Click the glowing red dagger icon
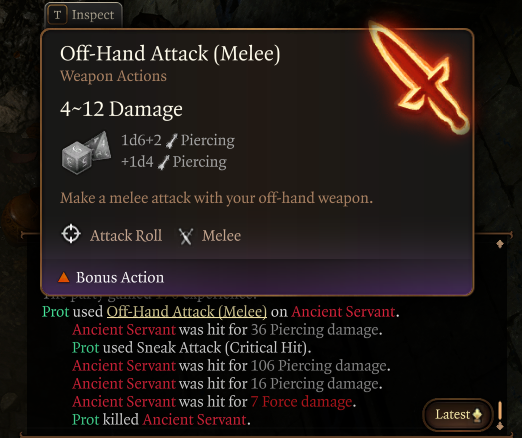The width and height of the screenshot is (522, 438). (x=419, y=77)
